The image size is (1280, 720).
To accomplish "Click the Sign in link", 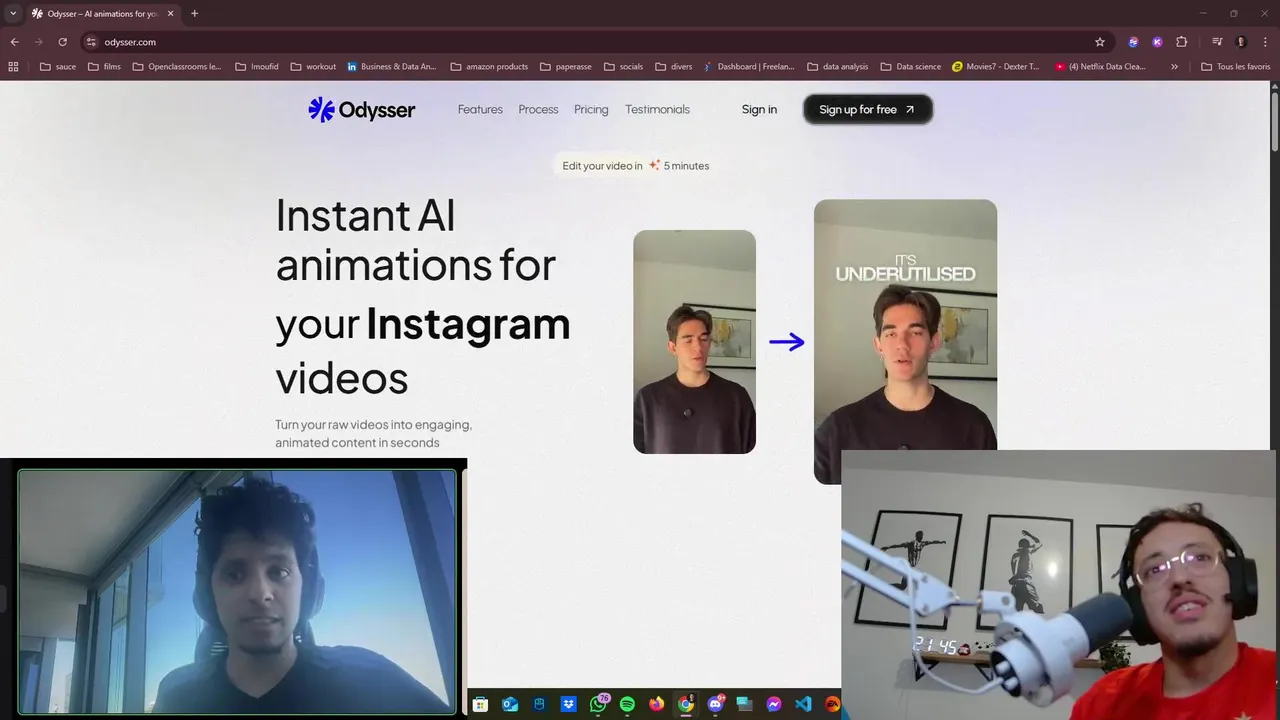I will (759, 110).
